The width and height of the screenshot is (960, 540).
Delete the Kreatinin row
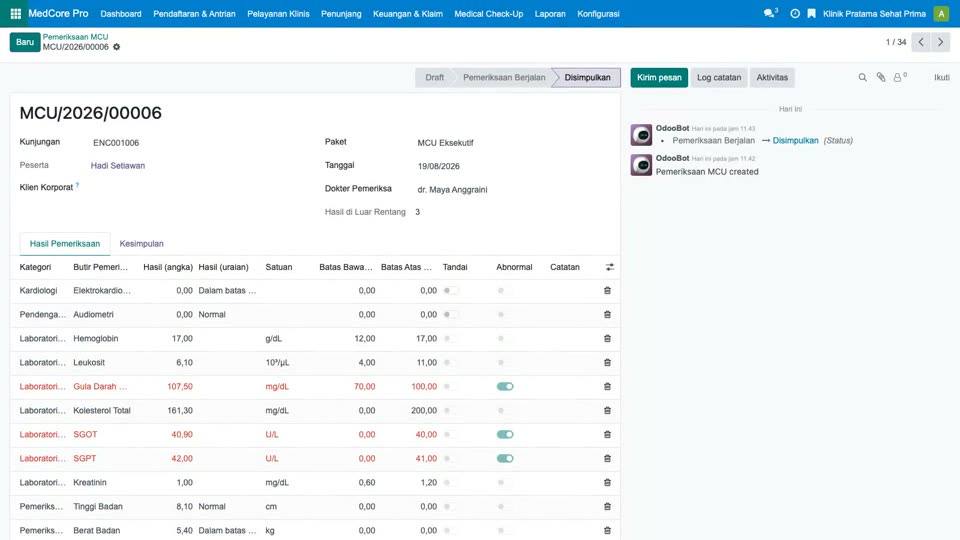tap(607, 482)
